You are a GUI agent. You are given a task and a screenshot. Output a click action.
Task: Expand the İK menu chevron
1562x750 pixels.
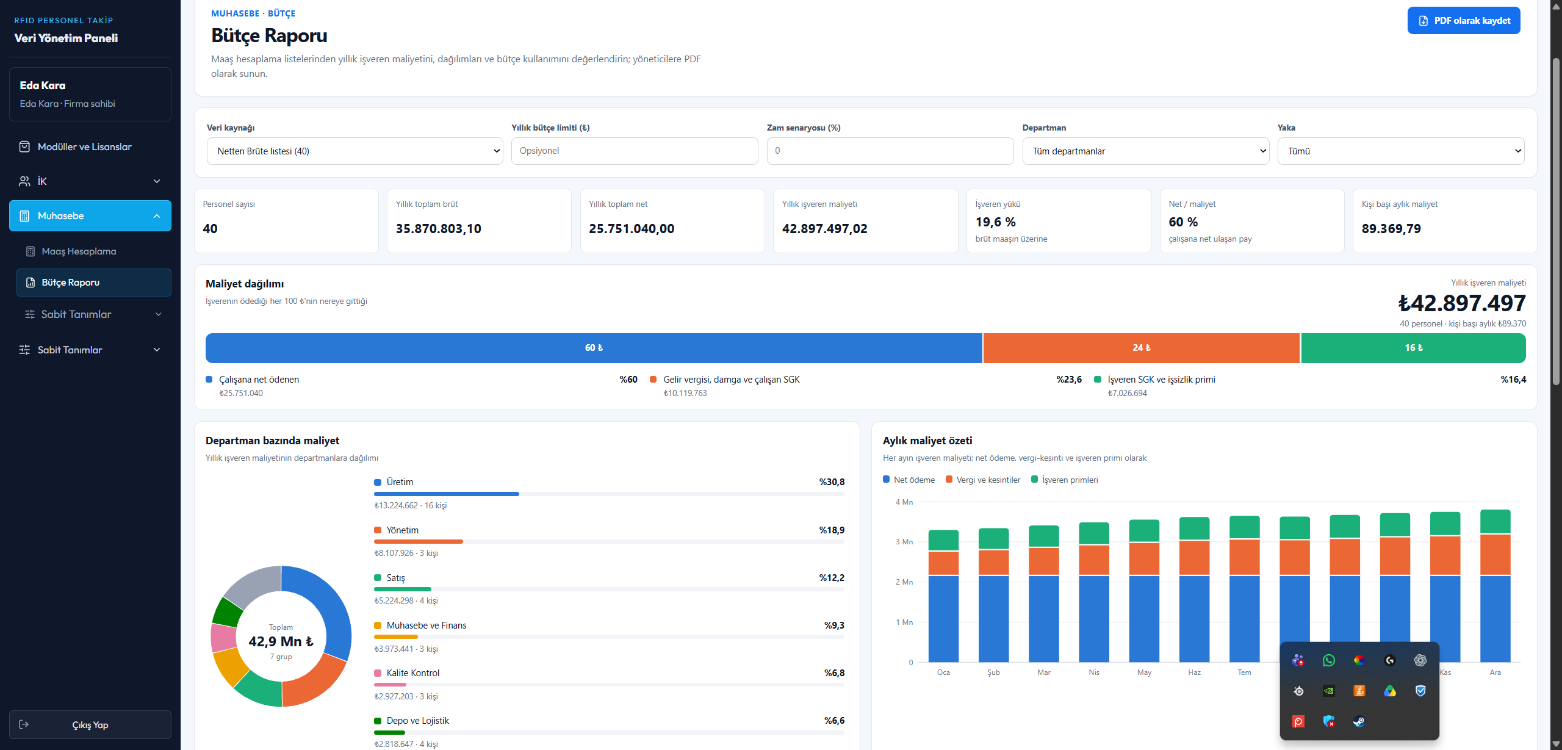[157, 181]
